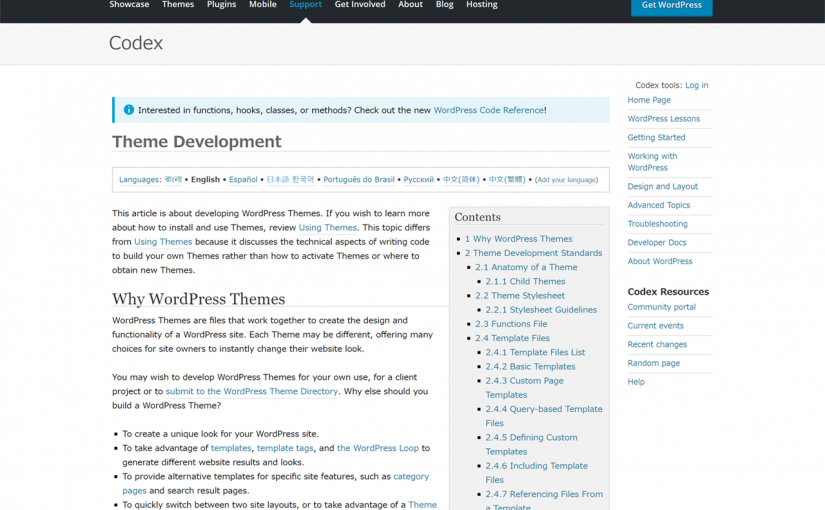Jump to 2.4.5 Defining Custom Templates

[531, 445]
